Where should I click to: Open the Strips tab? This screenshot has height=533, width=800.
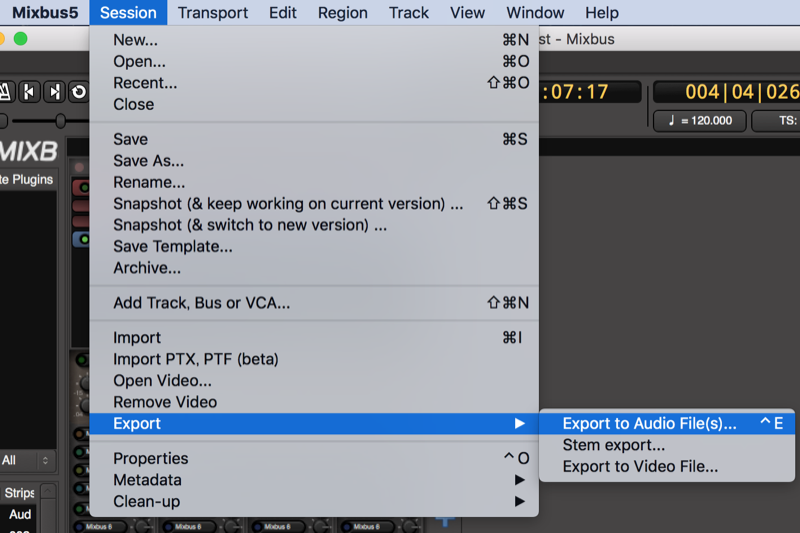coord(19,493)
